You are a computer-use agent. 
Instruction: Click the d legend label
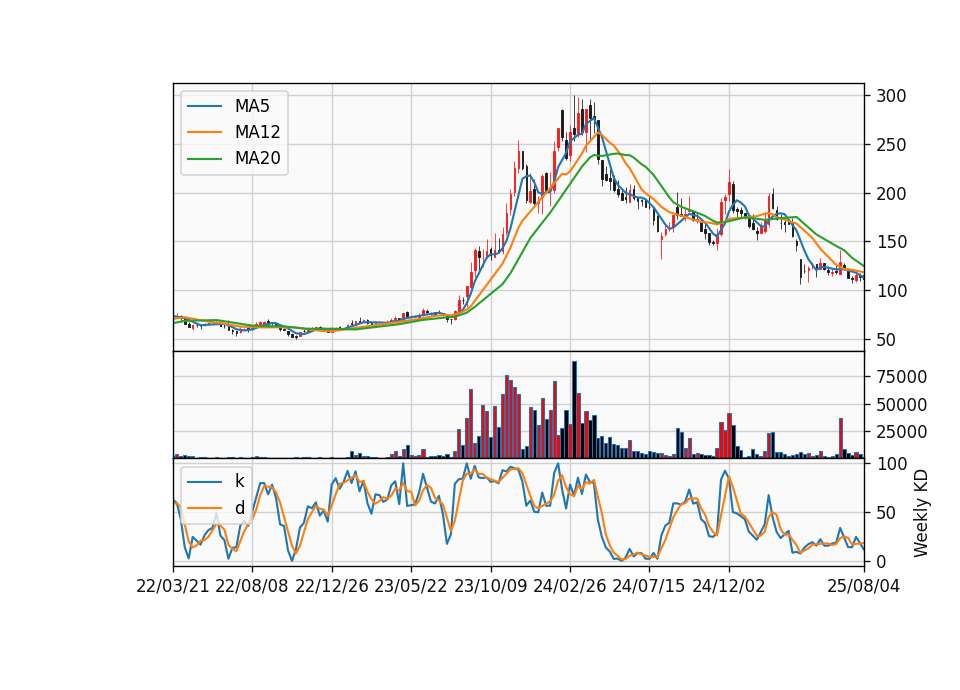(239, 508)
